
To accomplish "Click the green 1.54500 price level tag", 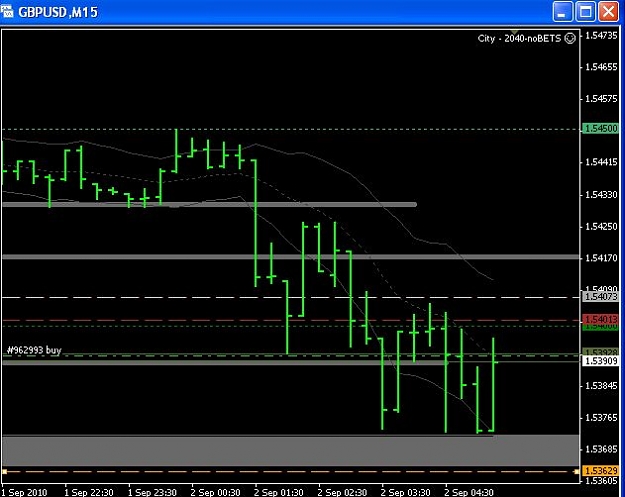I will click(x=600, y=129).
